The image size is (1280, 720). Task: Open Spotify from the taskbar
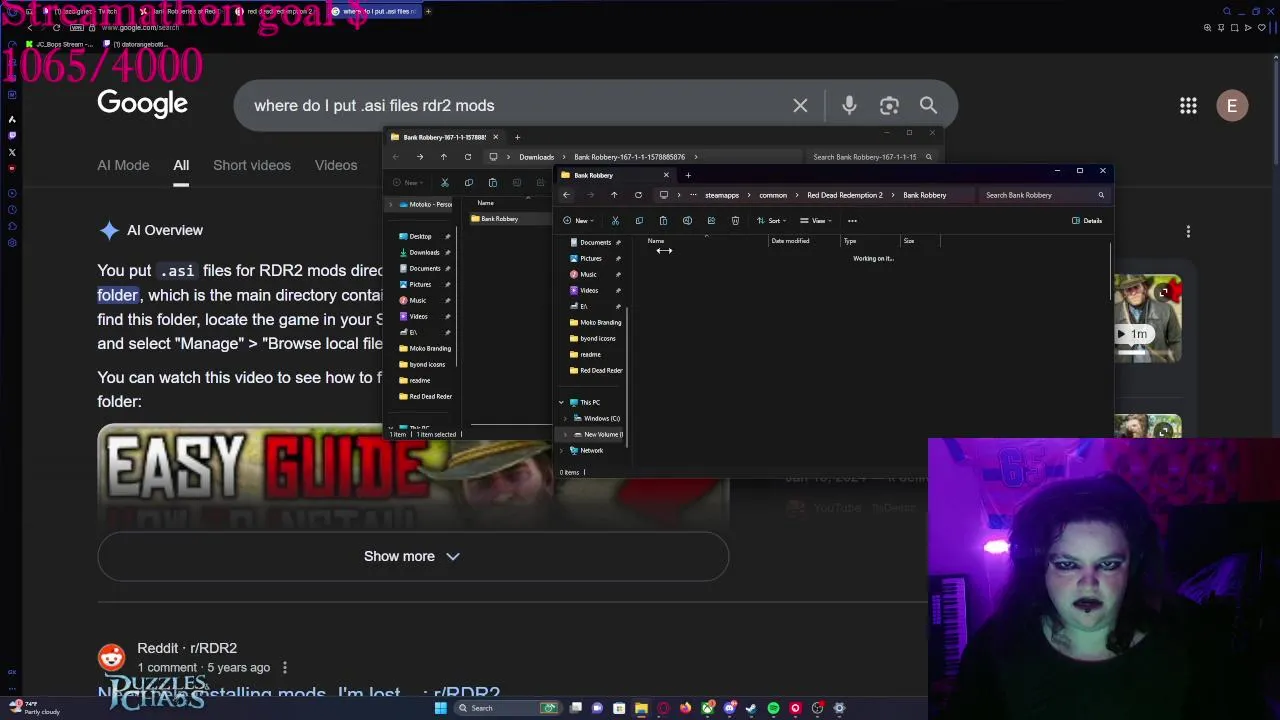[x=773, y=708]
